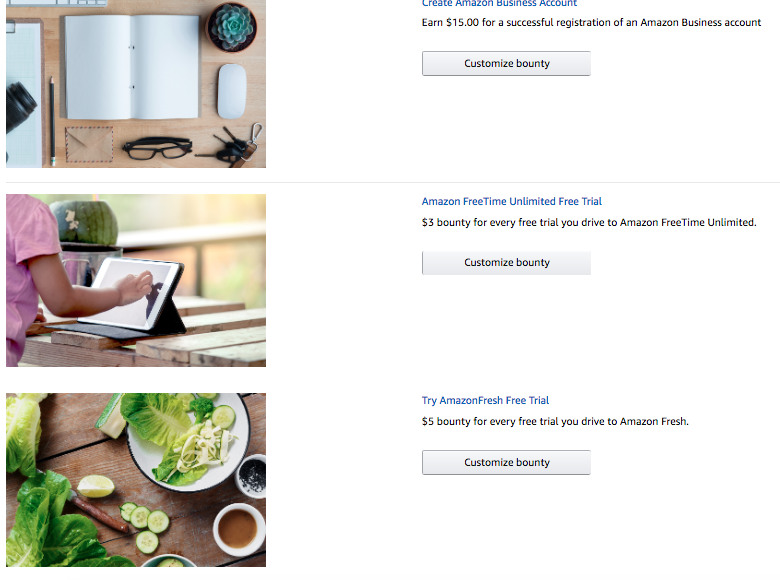Click the salad and lettuce promo image
This screenshot has width=780, height=580.
click(x=136, y=480)
